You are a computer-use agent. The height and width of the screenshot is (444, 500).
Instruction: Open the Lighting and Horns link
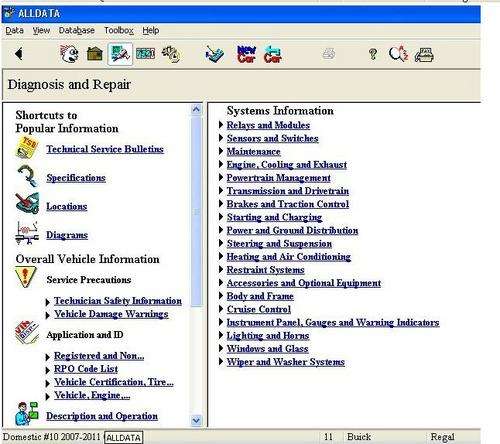click(x=268, y=336)
